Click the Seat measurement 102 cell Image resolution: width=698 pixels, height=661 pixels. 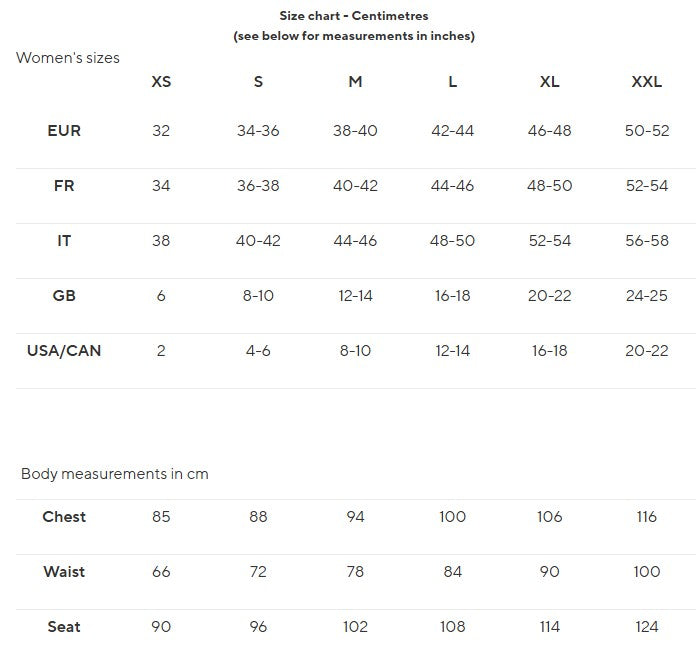tap(355, 627)
